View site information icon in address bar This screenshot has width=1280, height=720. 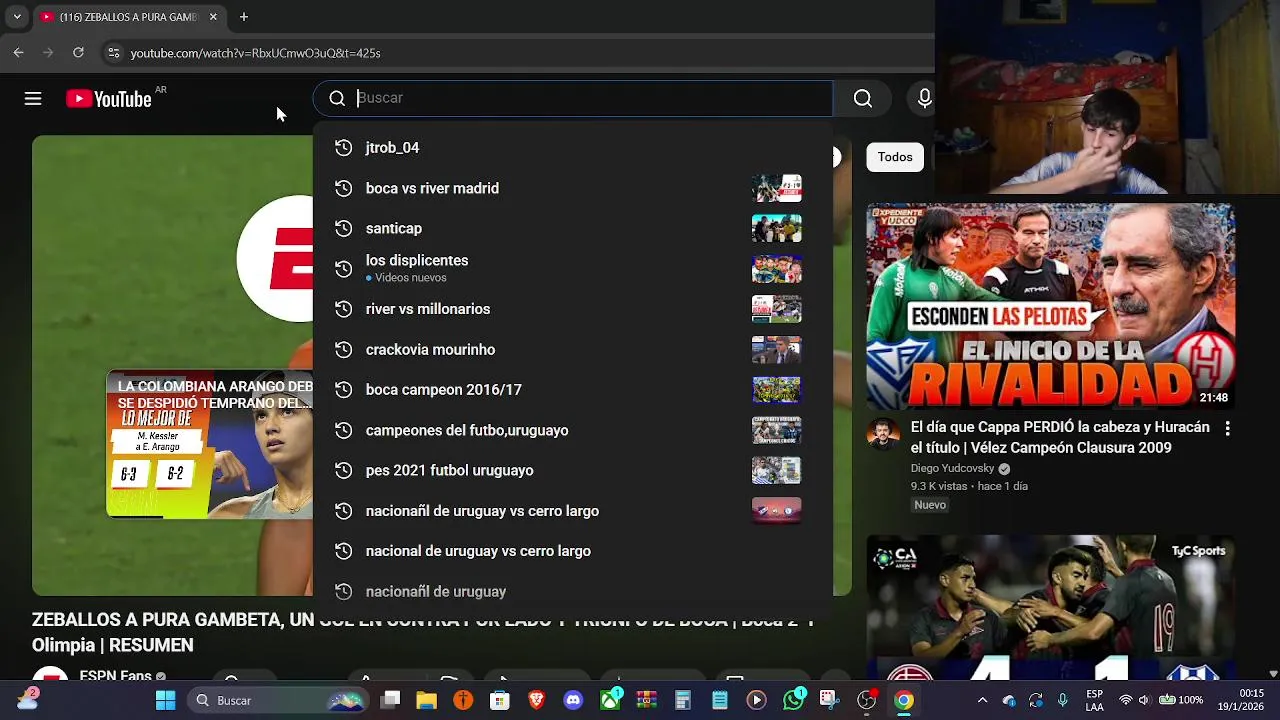[113, 53]
